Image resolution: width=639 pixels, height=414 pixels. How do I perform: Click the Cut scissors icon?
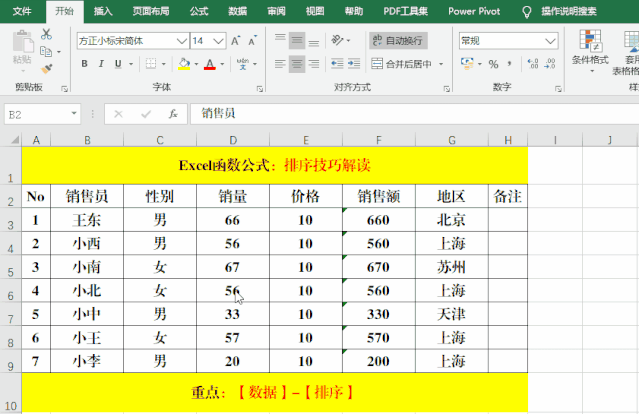point(46,35)
